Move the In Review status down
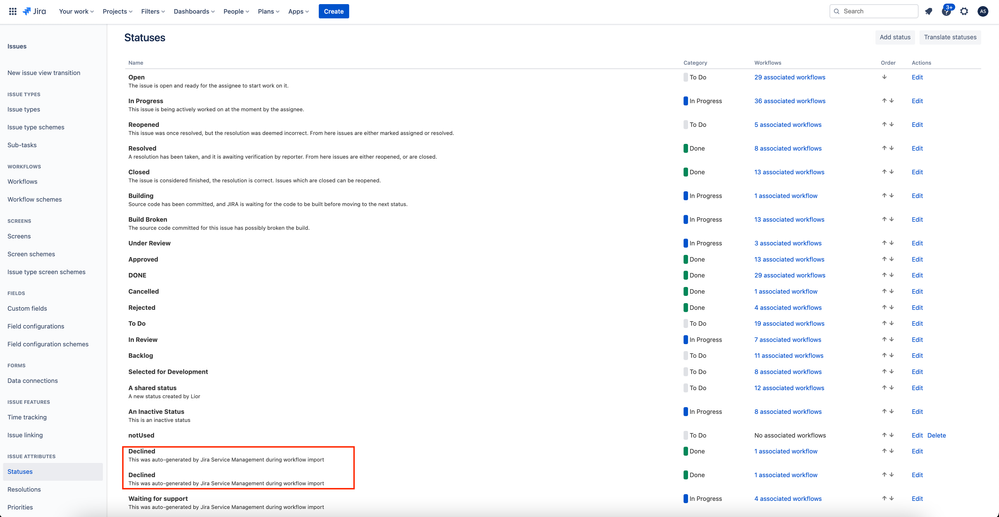Viewport: 999px width, 517px height. pyautogui.click(x=891, y=340)
